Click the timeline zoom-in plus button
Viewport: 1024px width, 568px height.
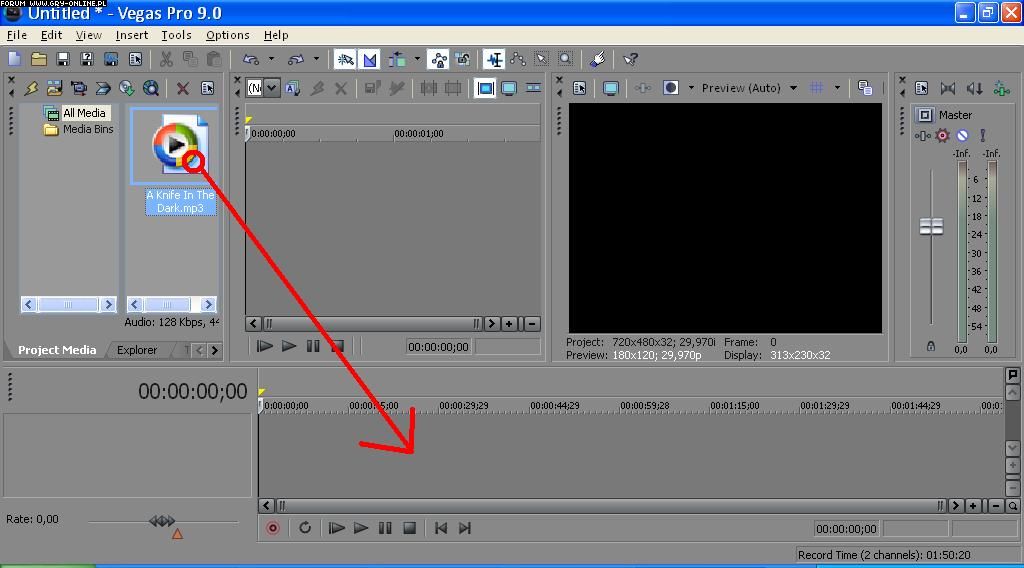pos(973,506)
